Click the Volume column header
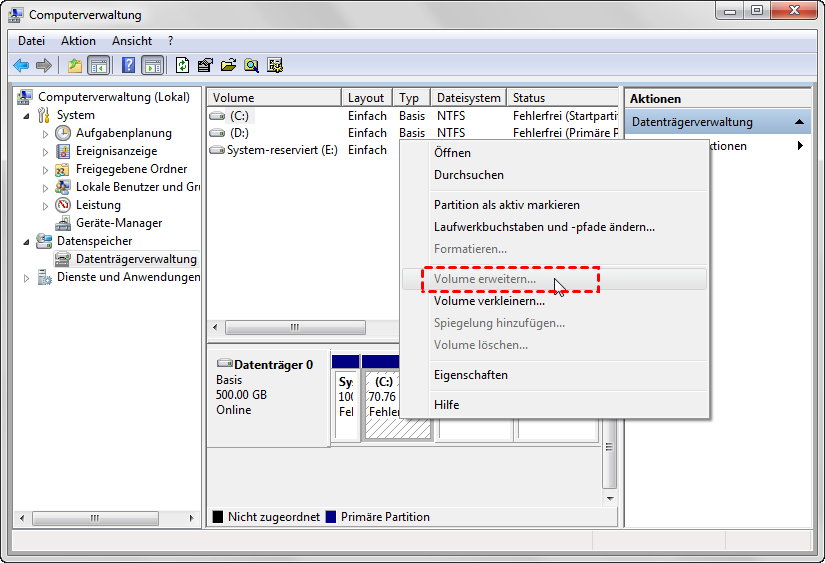Viewport: 825px width, 563px height. click(274, 97)
